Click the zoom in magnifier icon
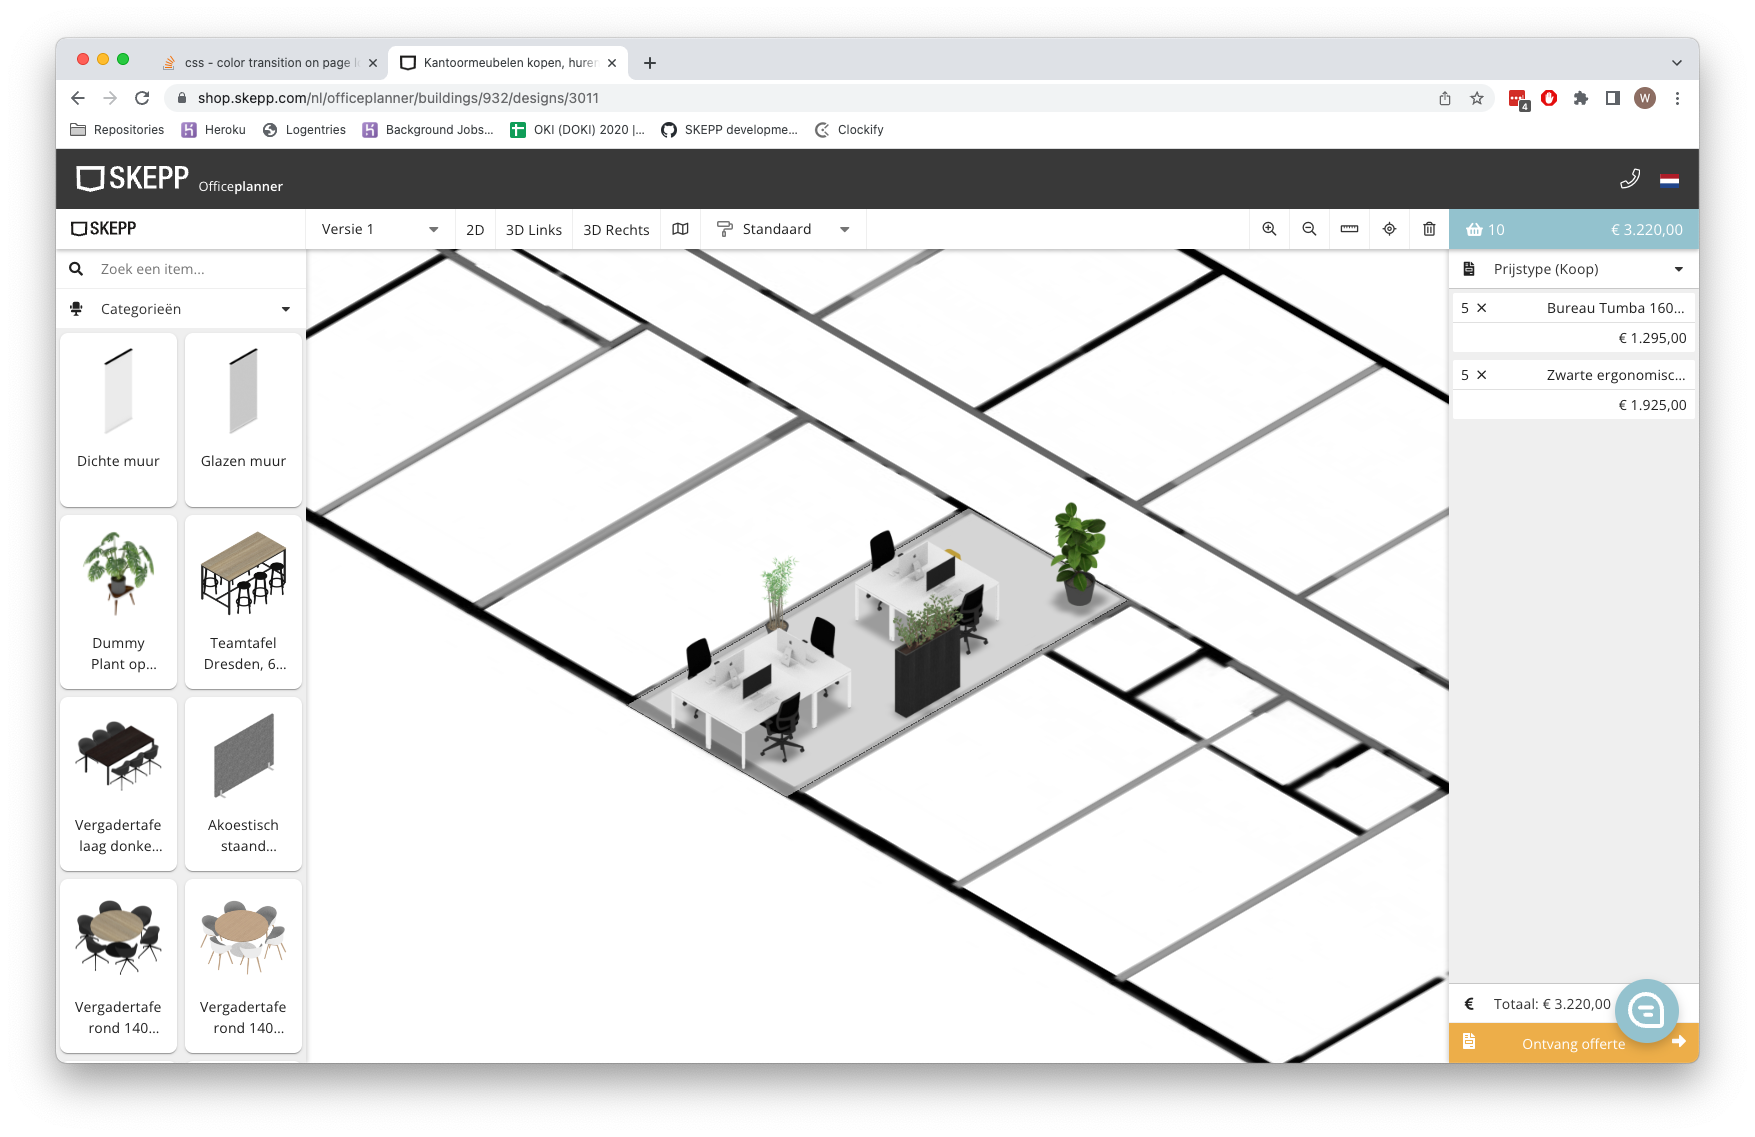Screen dimensions: 1755x1137 (1269, 229)
